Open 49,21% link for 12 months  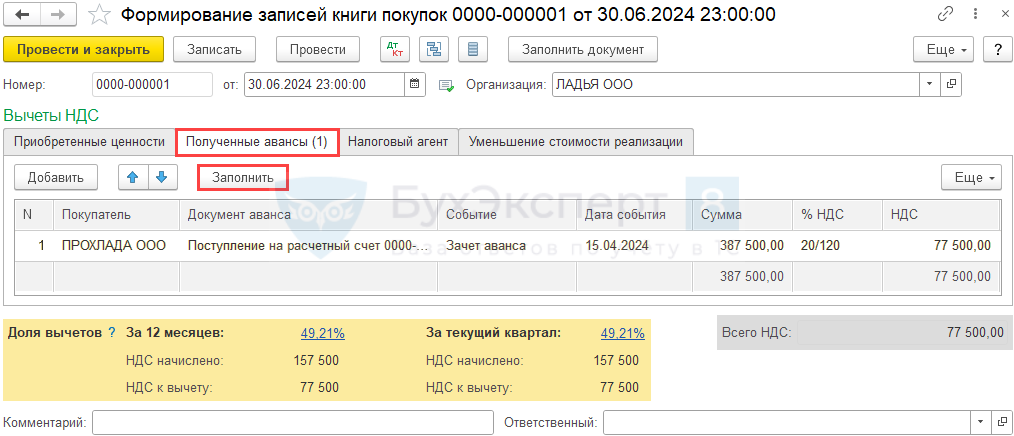321,333
